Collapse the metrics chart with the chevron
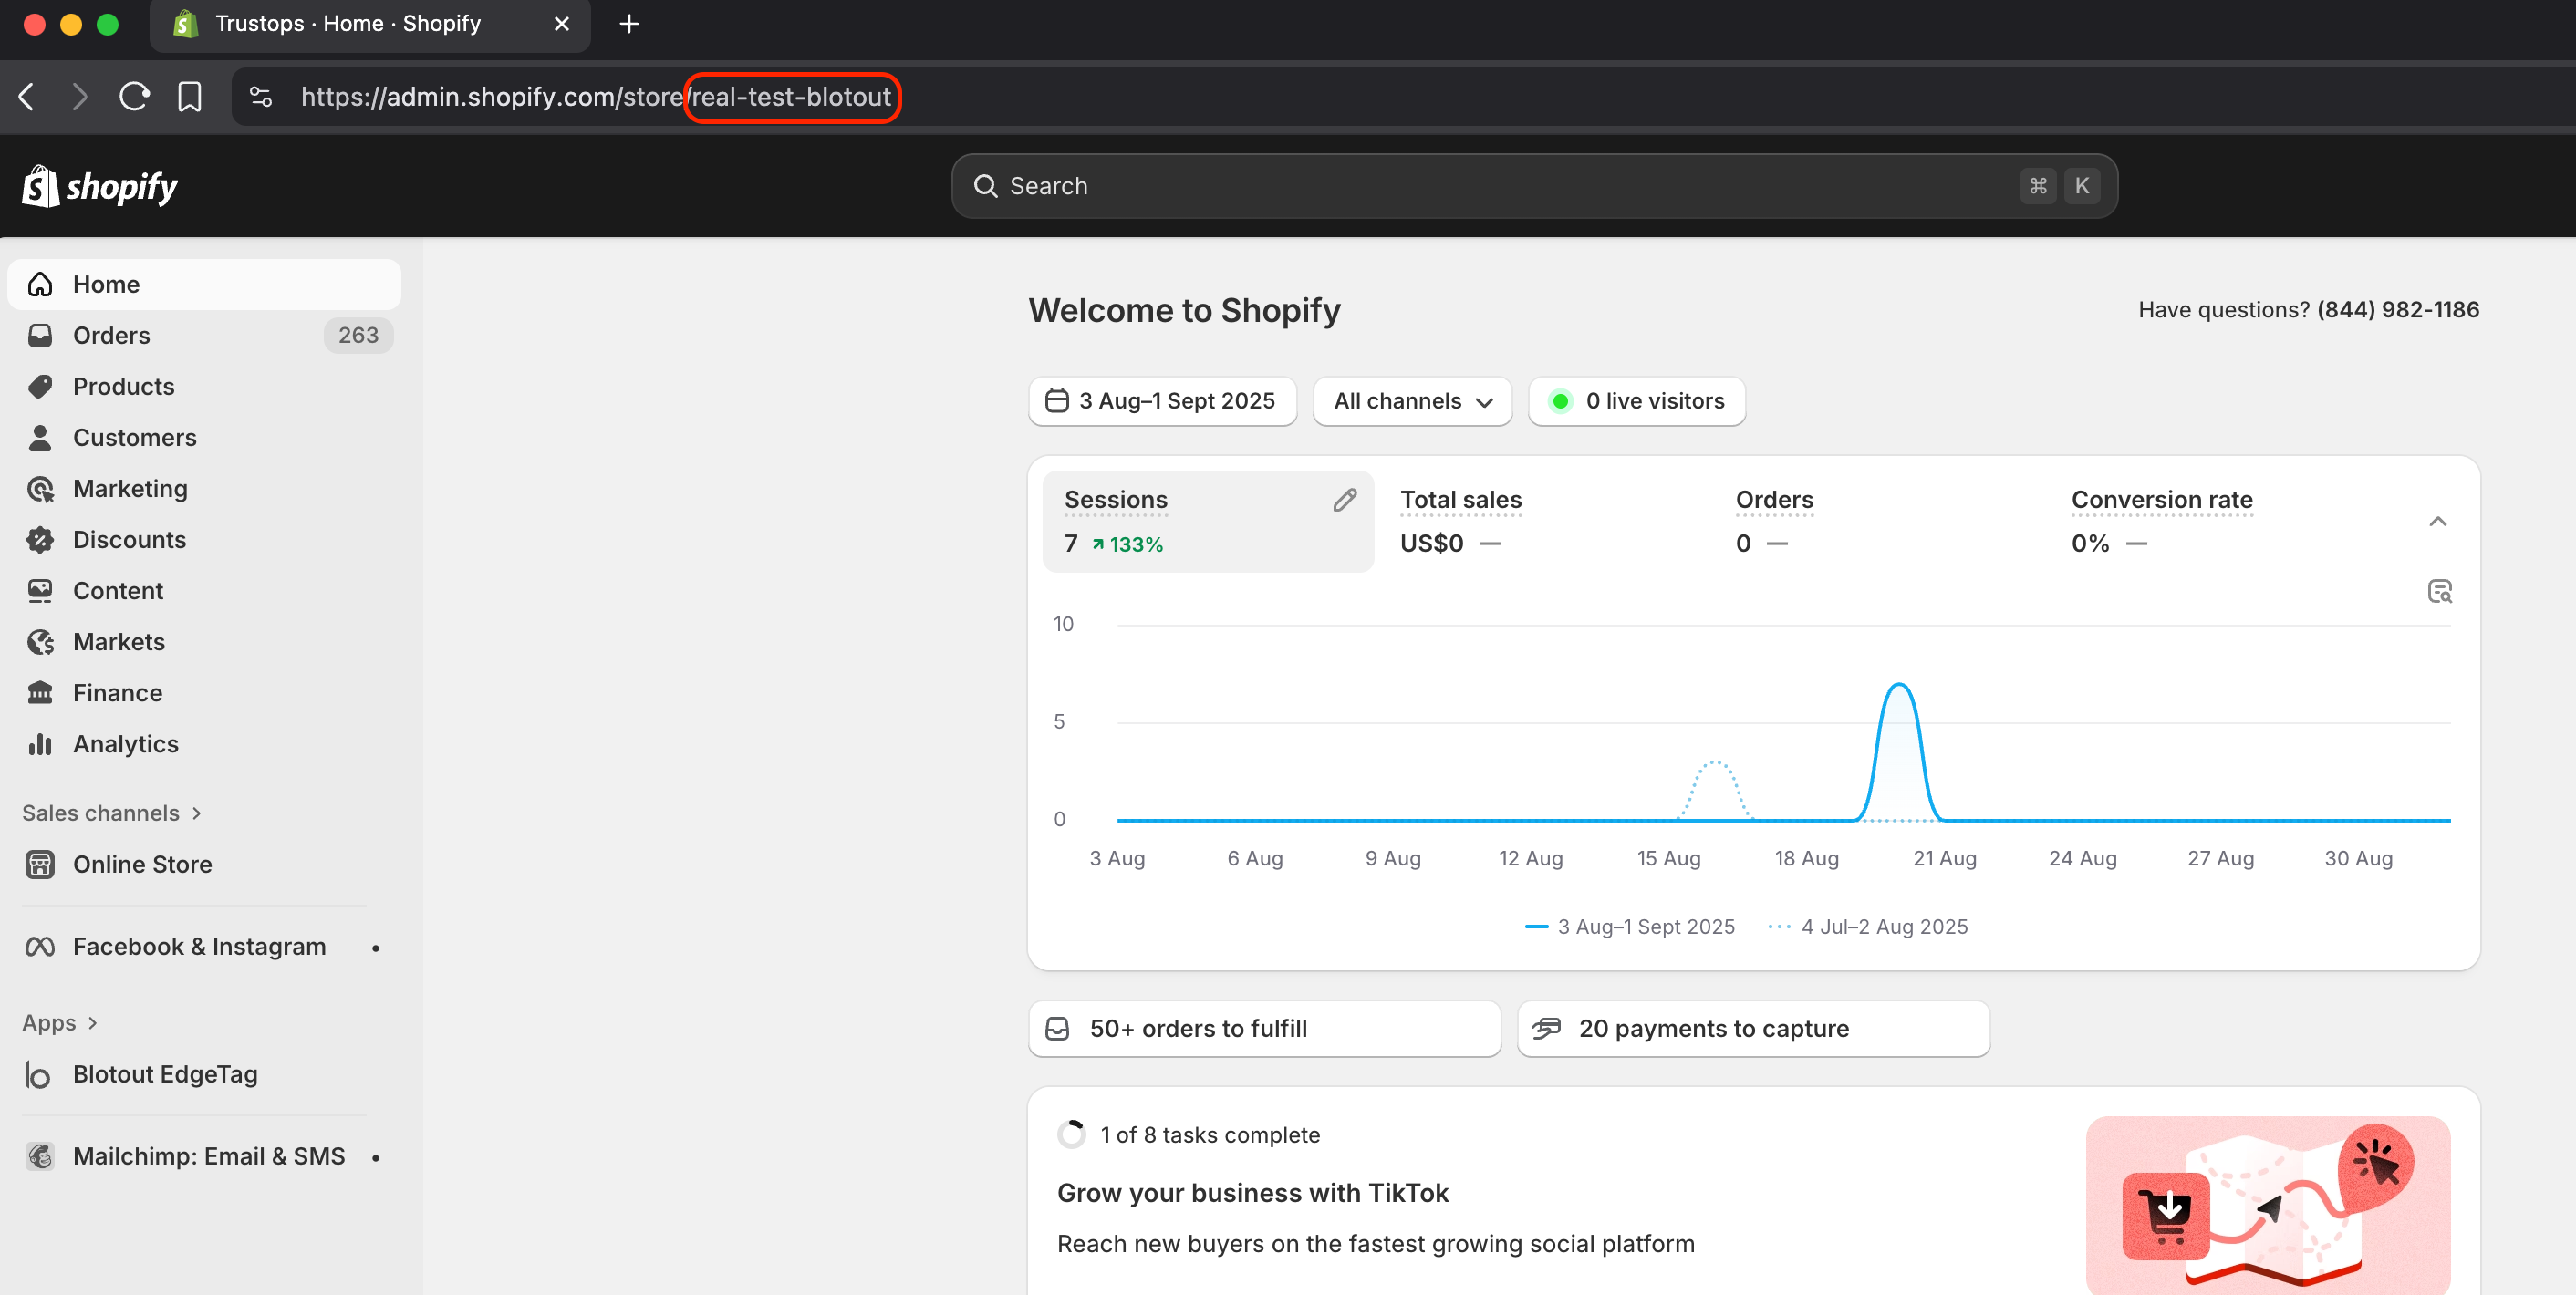The height and width of the screenshot is (1295, 2576). 2437,521
